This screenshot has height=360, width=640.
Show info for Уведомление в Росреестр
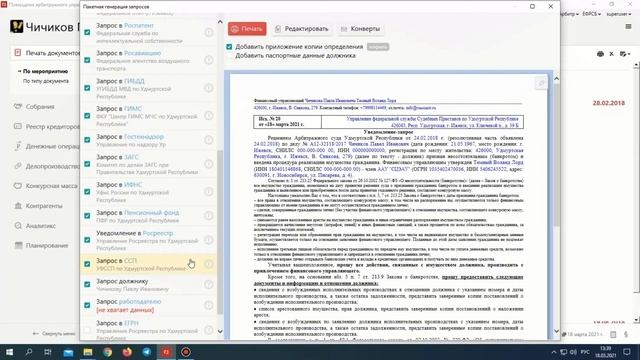tap(209, 240)
